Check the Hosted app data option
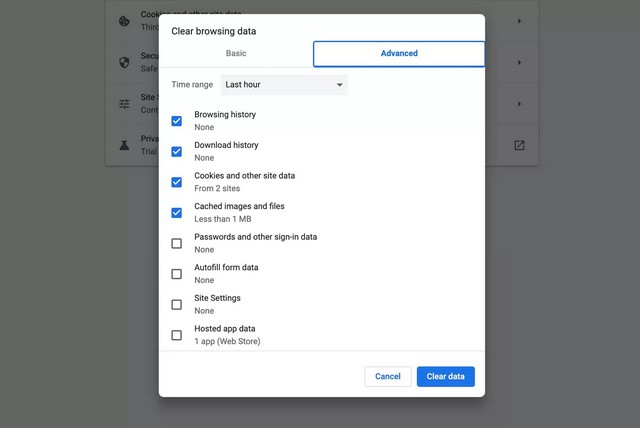The width and height of the screenshot is (640, 428). click(x=177, y=335)
